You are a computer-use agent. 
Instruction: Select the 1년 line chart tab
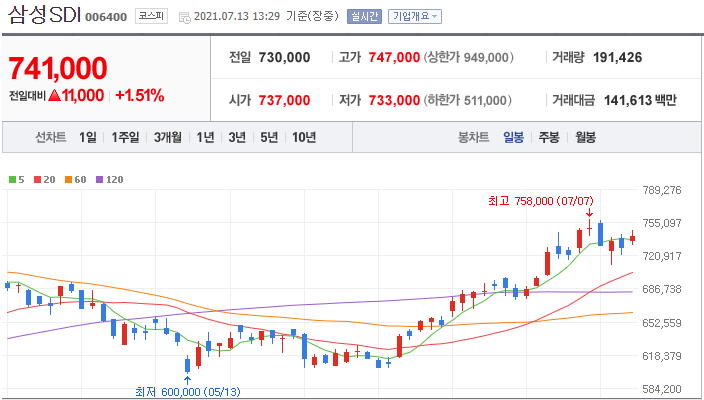tap(205, 137)
